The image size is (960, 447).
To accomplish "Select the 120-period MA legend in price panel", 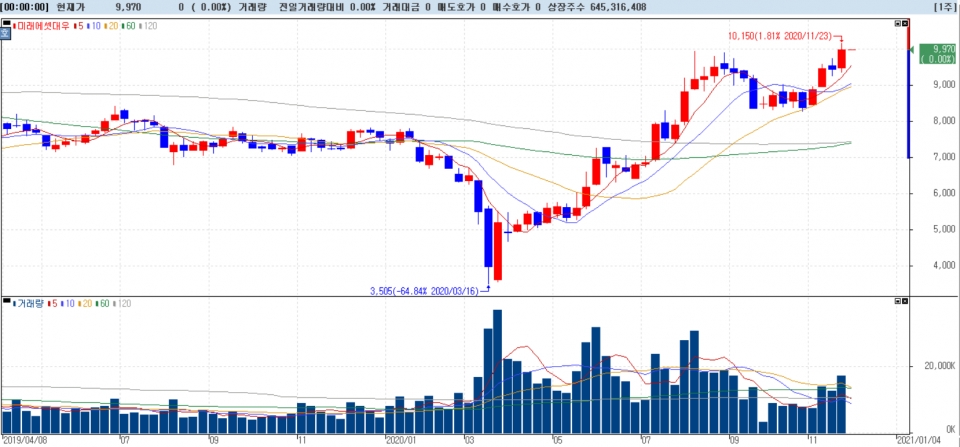I will [148, 25].
